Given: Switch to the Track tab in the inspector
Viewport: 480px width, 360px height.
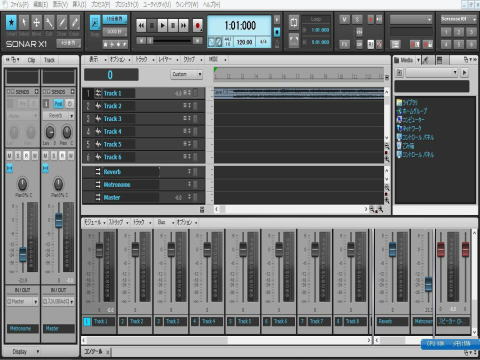Looking at the screenshot, I should 49,60.
